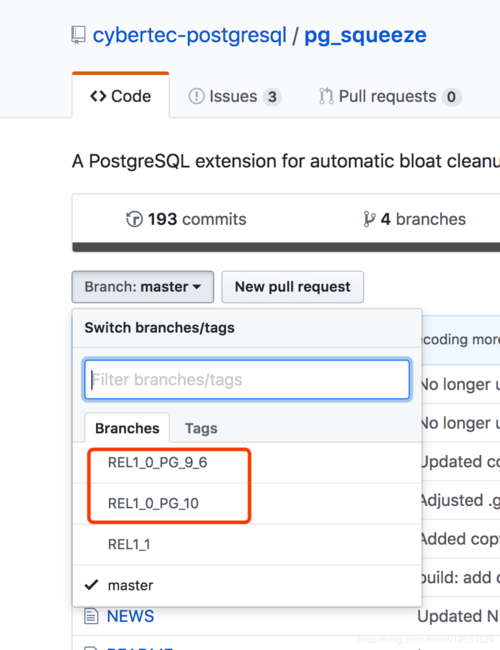Select branch REL1_0_PG_10

247,503
